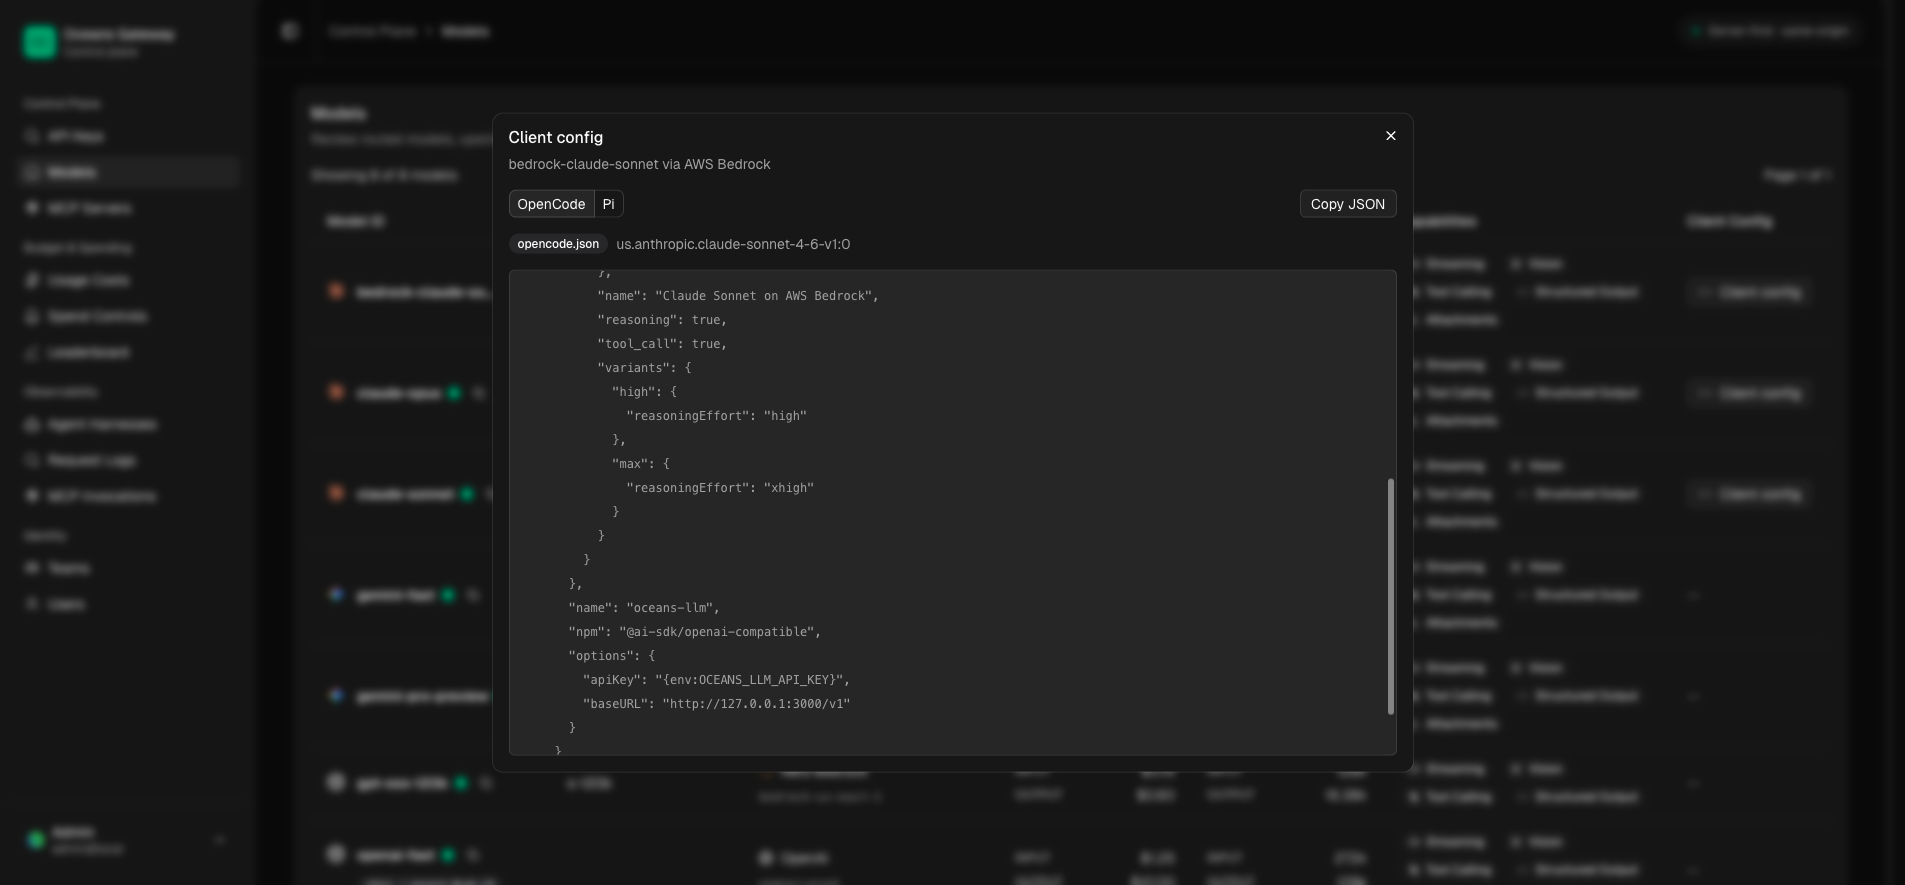This screenshot has width=1905, height=885.
Task: Open API Keys in the background sidebar
Action: (x=128, y=136)
